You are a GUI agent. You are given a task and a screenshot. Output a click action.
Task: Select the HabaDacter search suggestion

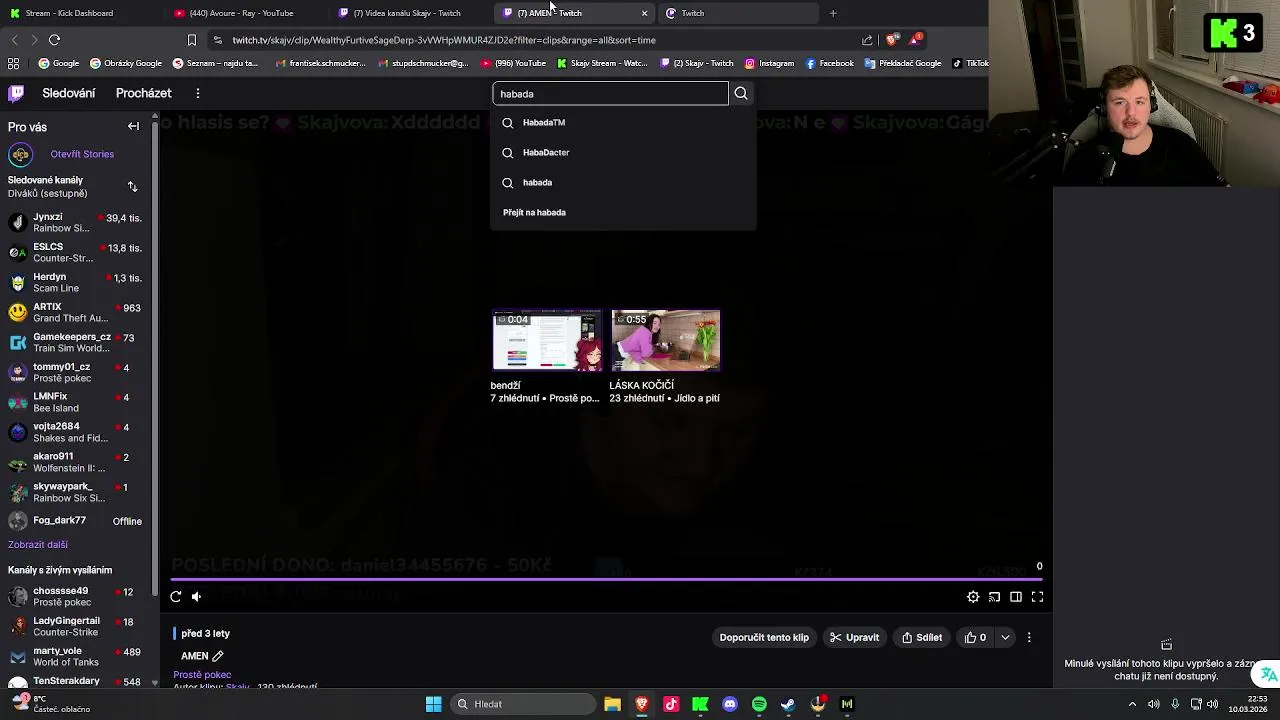623,152
